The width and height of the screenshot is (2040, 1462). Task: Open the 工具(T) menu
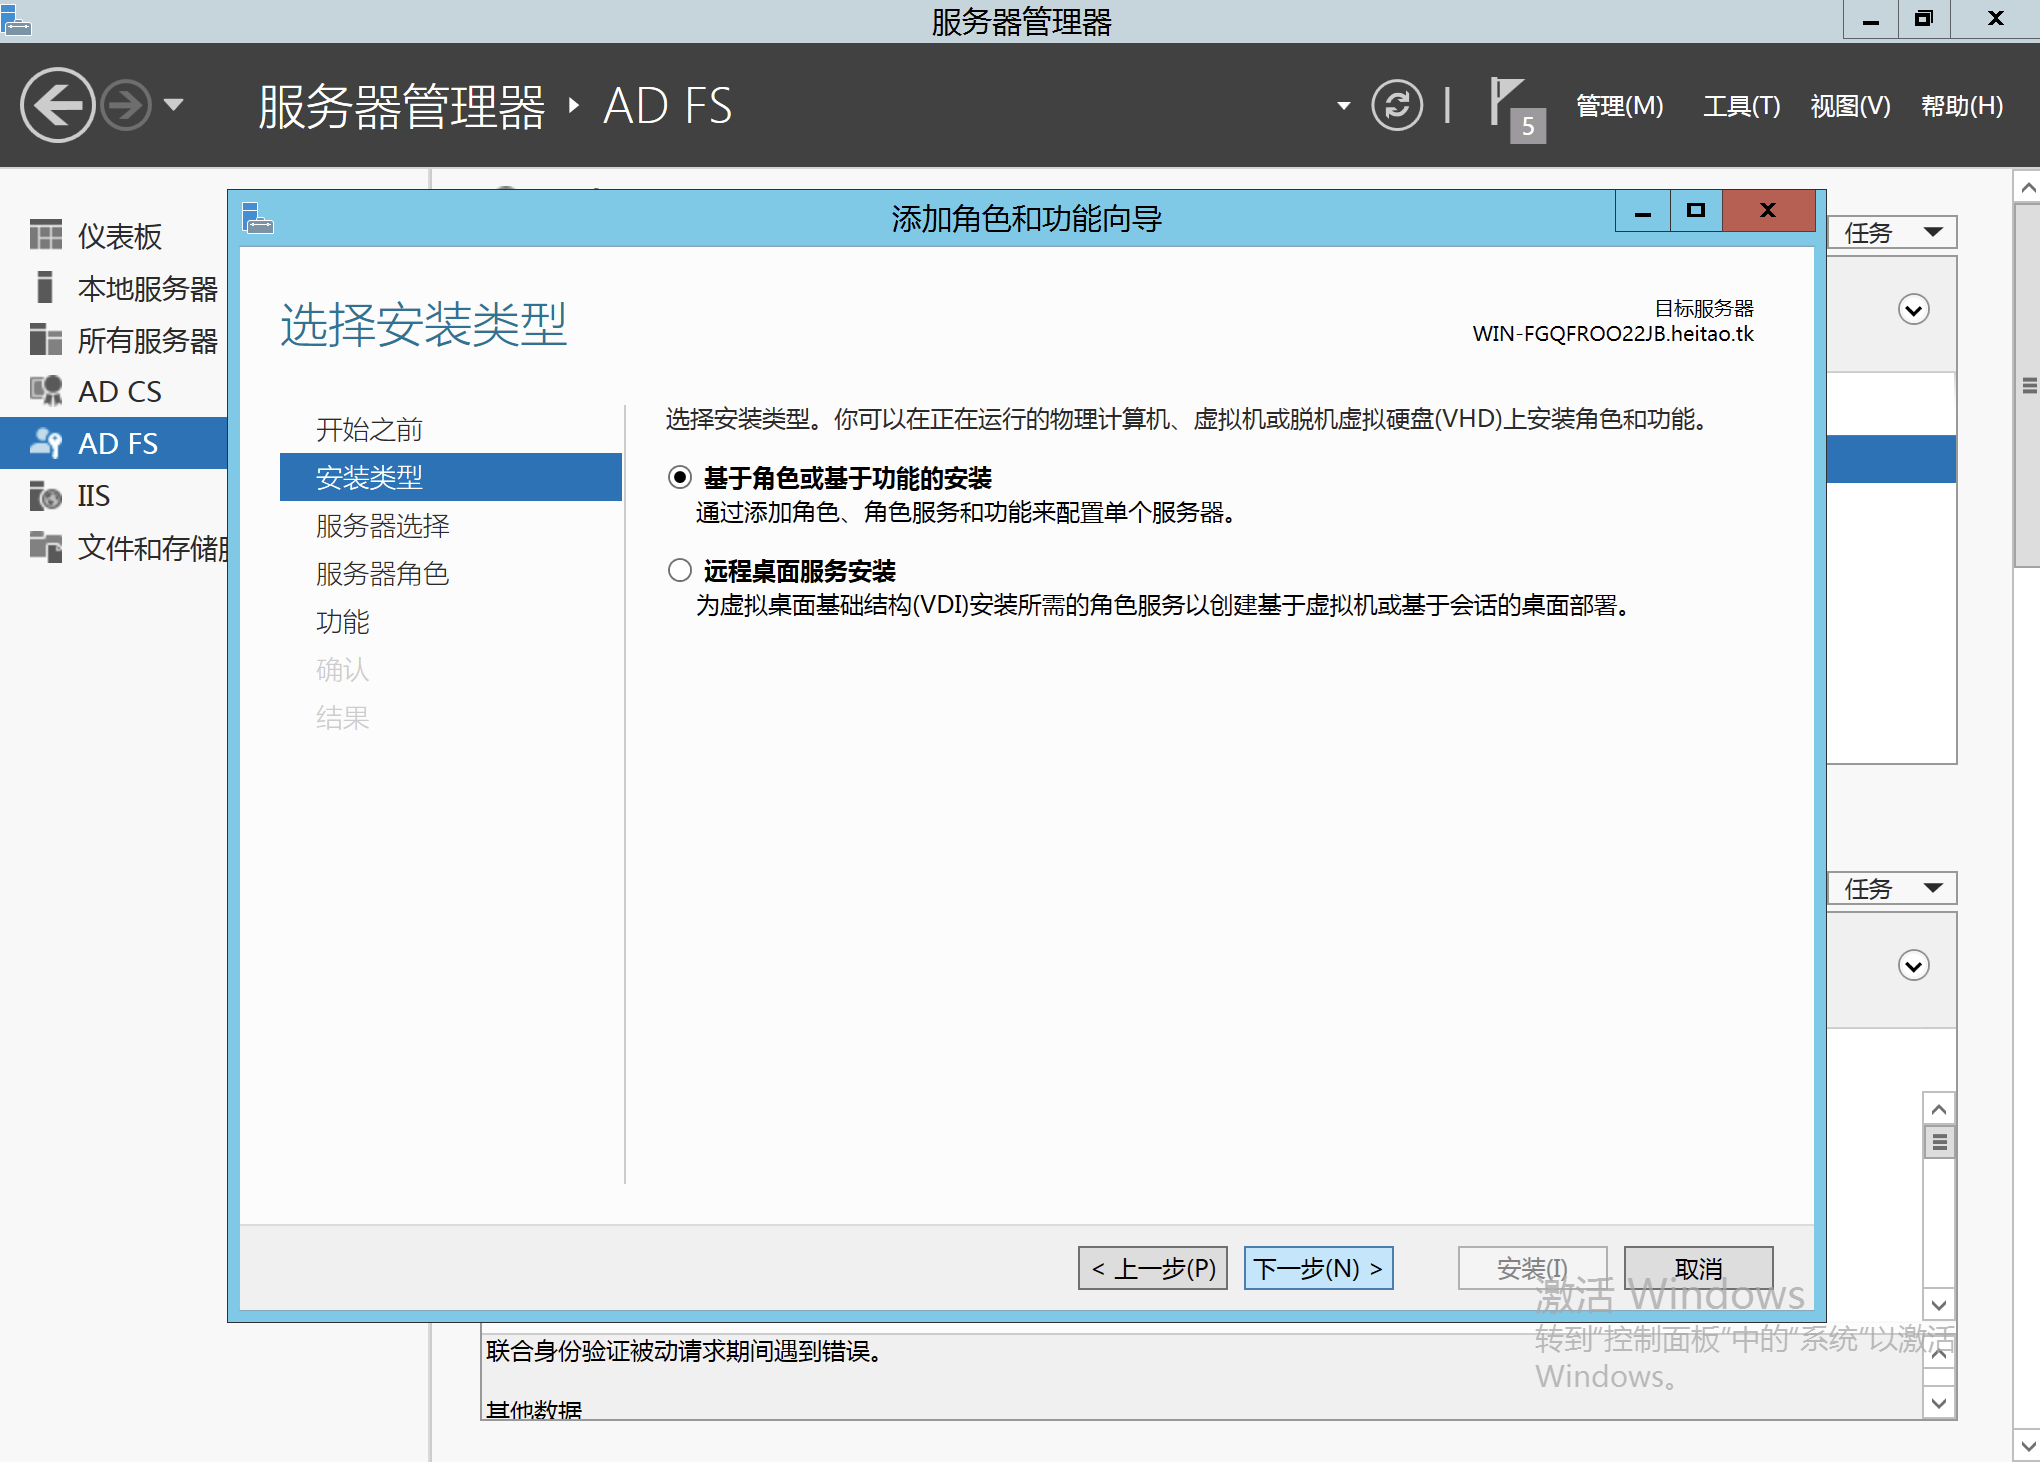point(1741,105)
